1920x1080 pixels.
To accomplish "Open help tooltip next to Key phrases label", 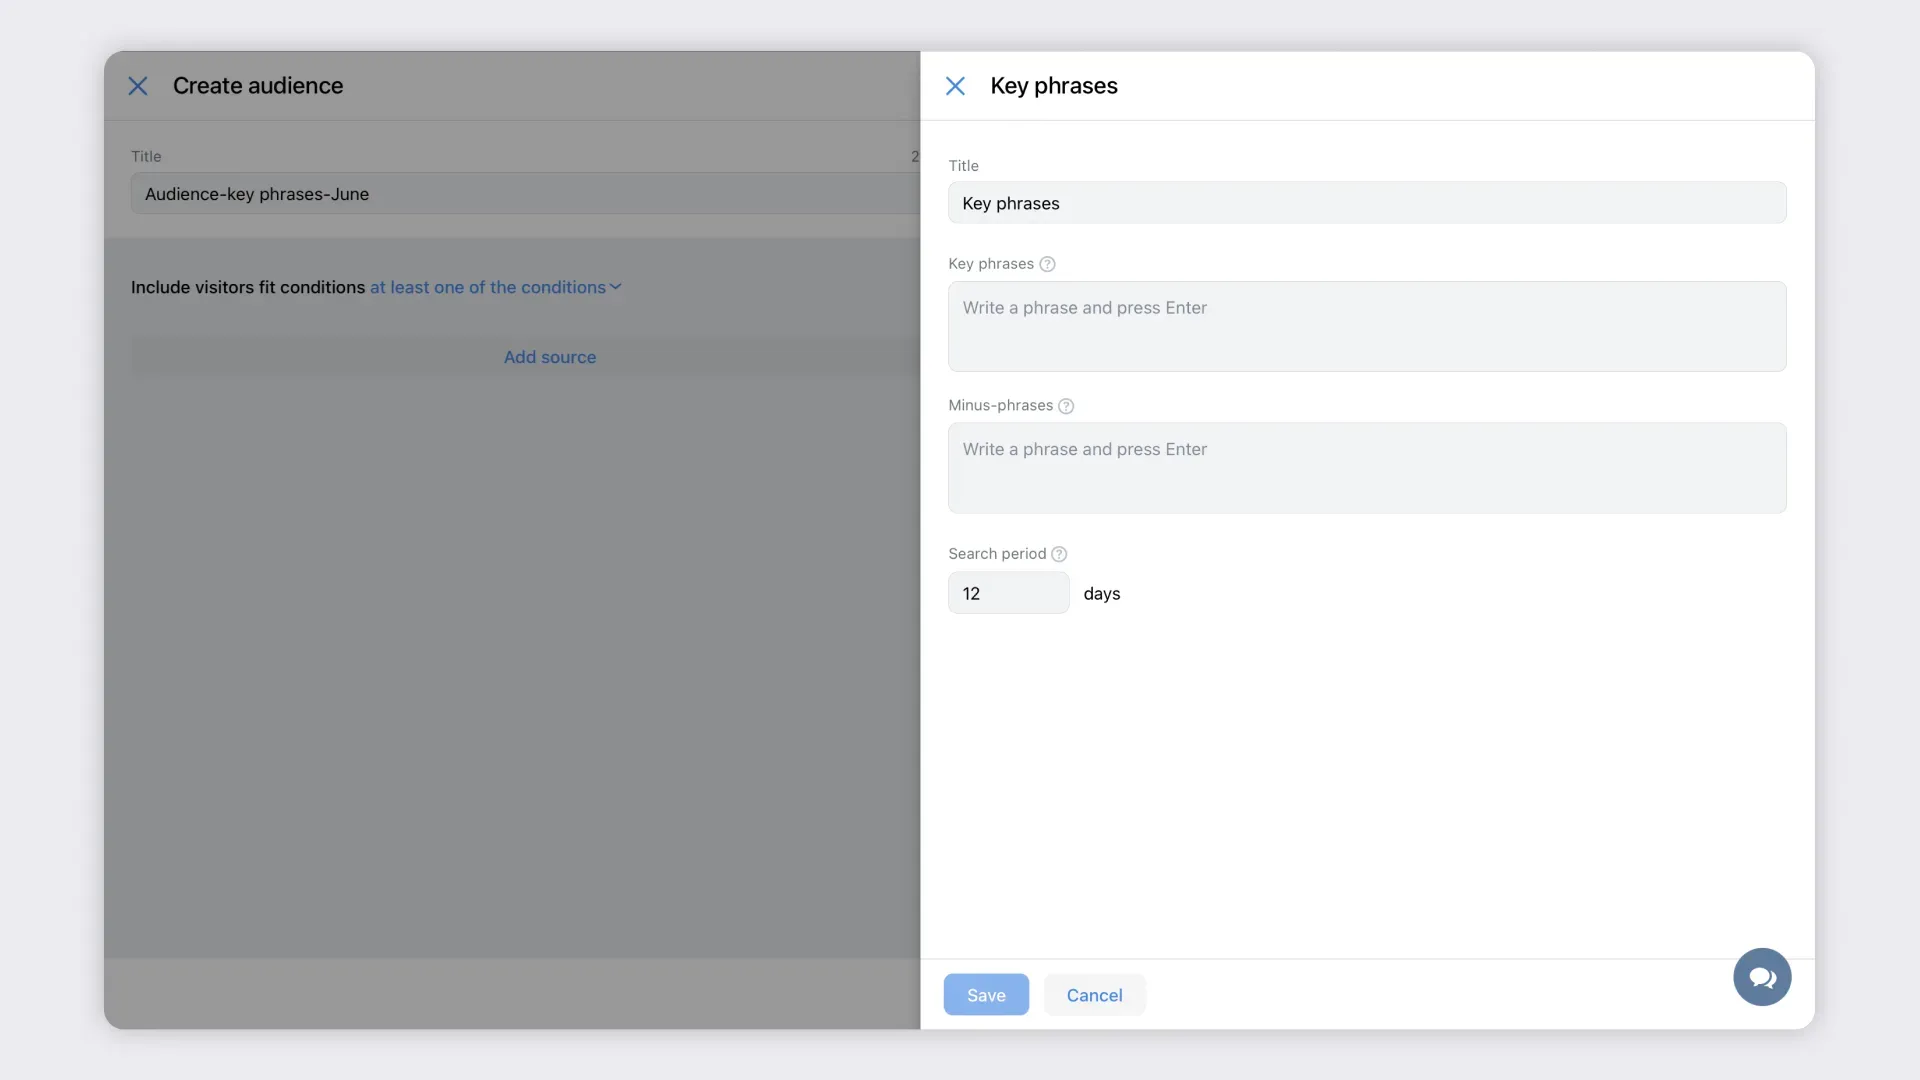I will 1047,264.
